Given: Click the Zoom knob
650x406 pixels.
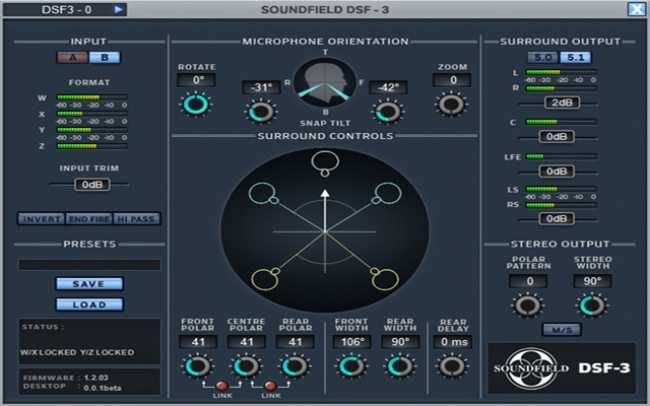Looking at the screenshot, I should 451,105.
